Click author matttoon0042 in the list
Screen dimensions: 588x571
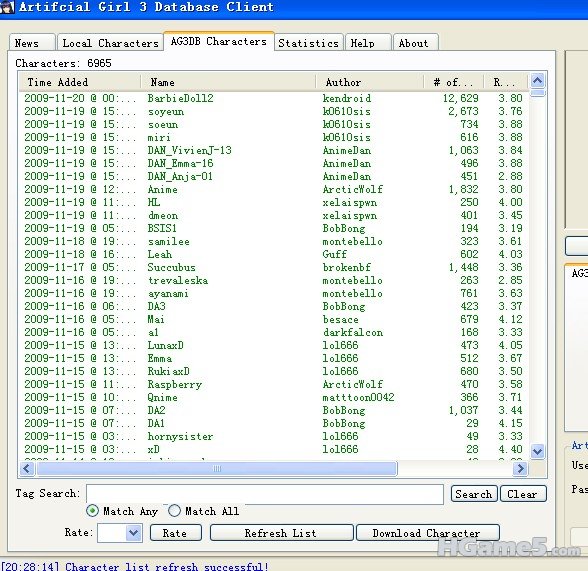click(x=358, y=397)
